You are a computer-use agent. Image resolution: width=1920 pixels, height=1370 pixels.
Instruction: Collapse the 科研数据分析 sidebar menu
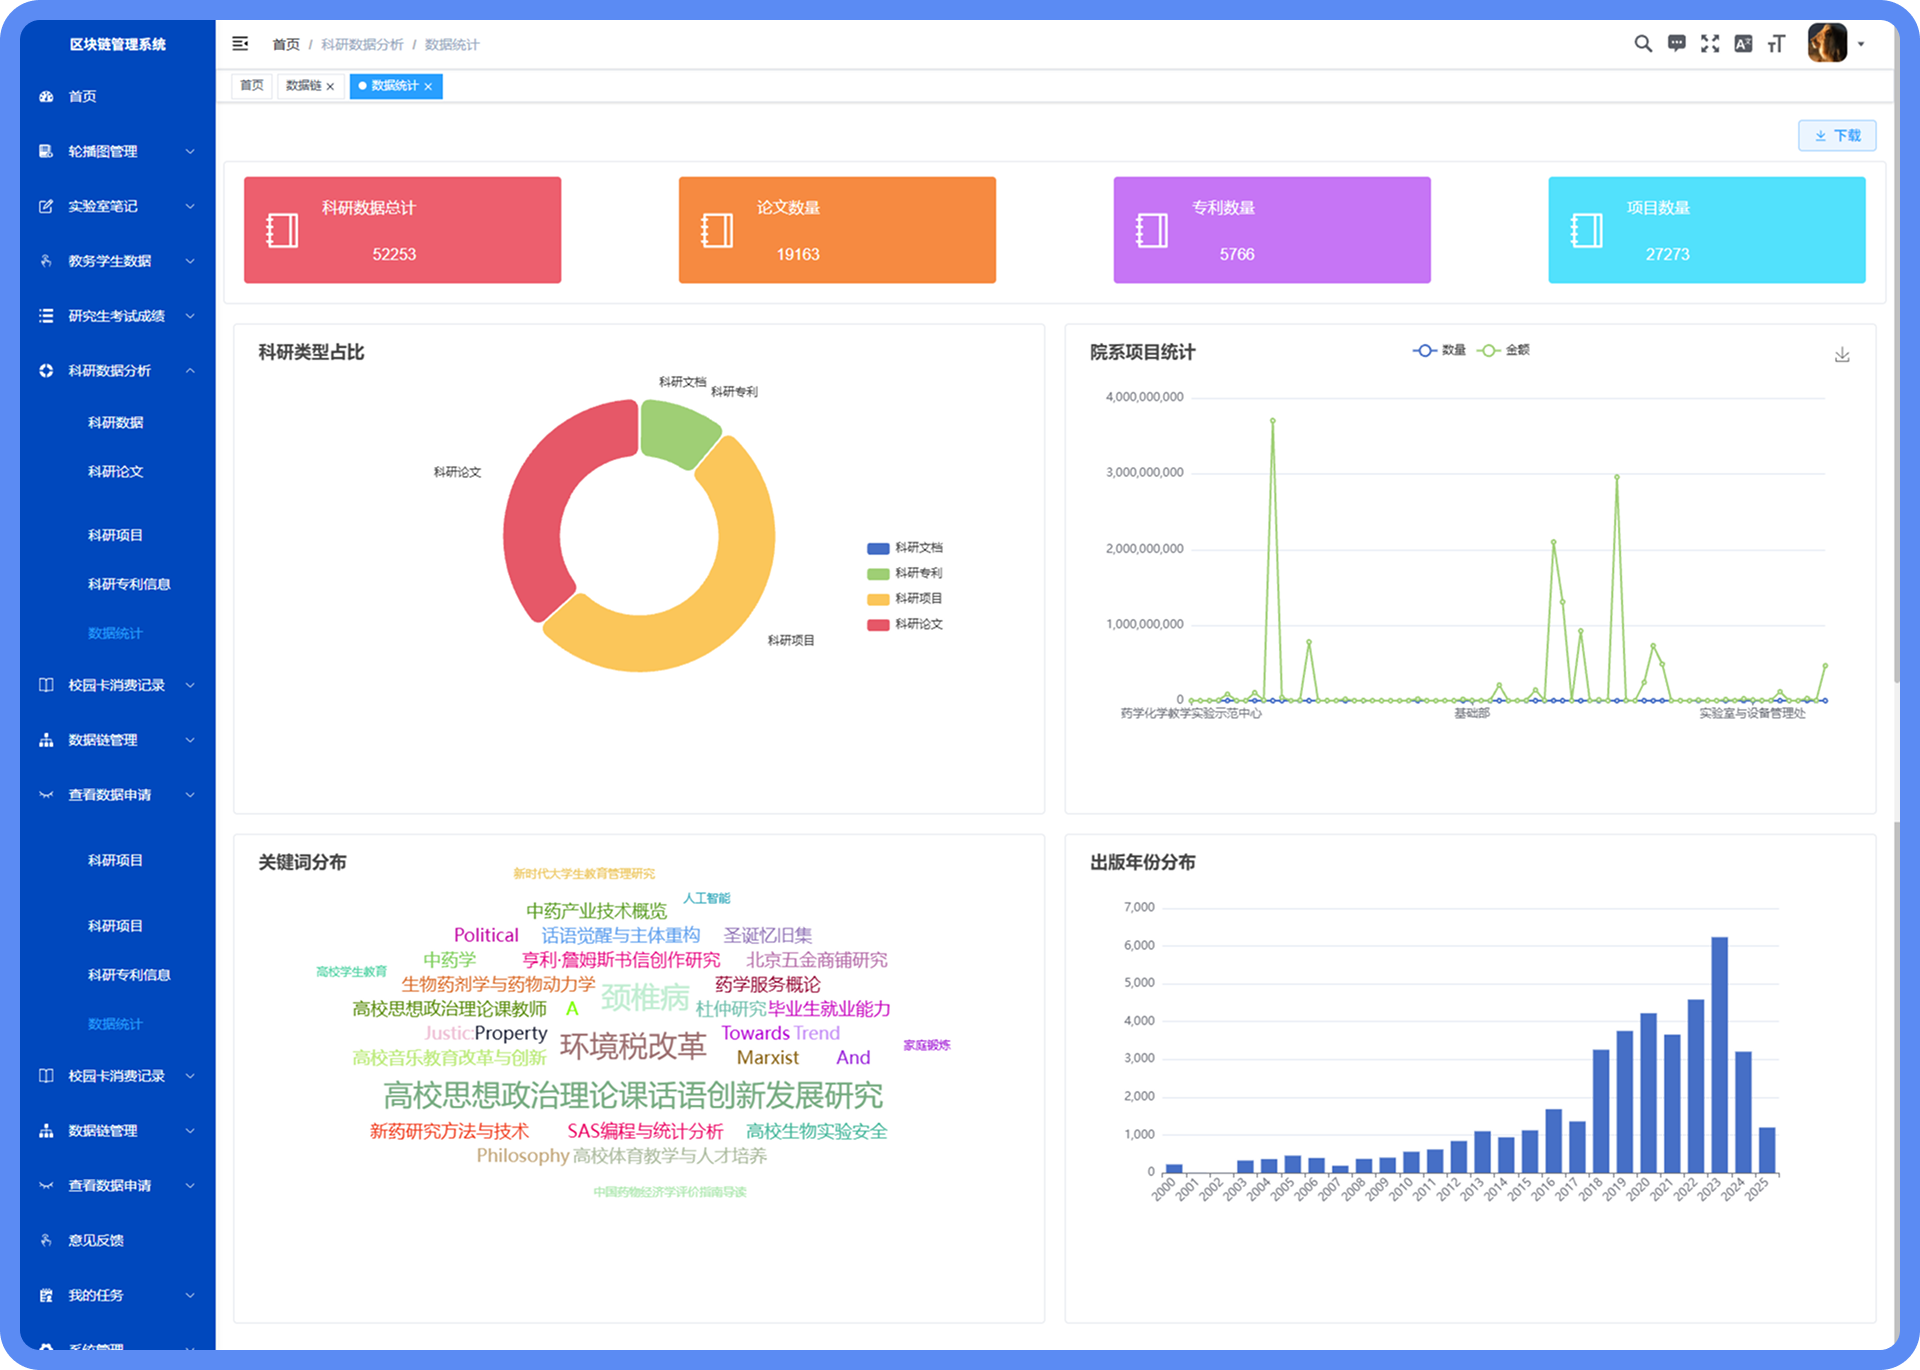coord(117,371)
